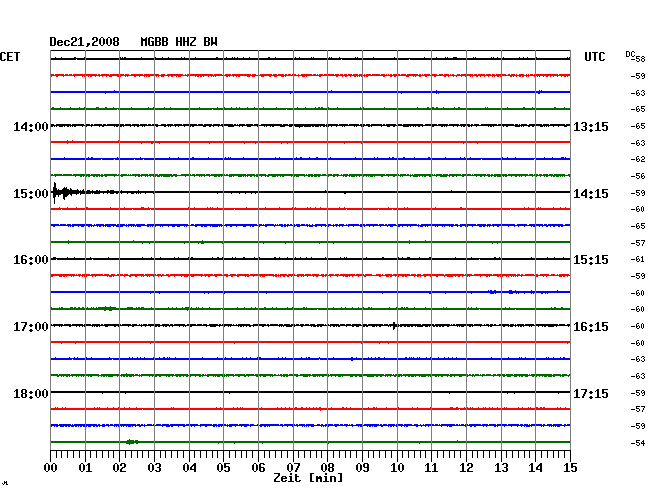This screenshot has width=650, height=494.
Task: Click minute label "10" on the x-axis
Action: [x=397, y=468]
